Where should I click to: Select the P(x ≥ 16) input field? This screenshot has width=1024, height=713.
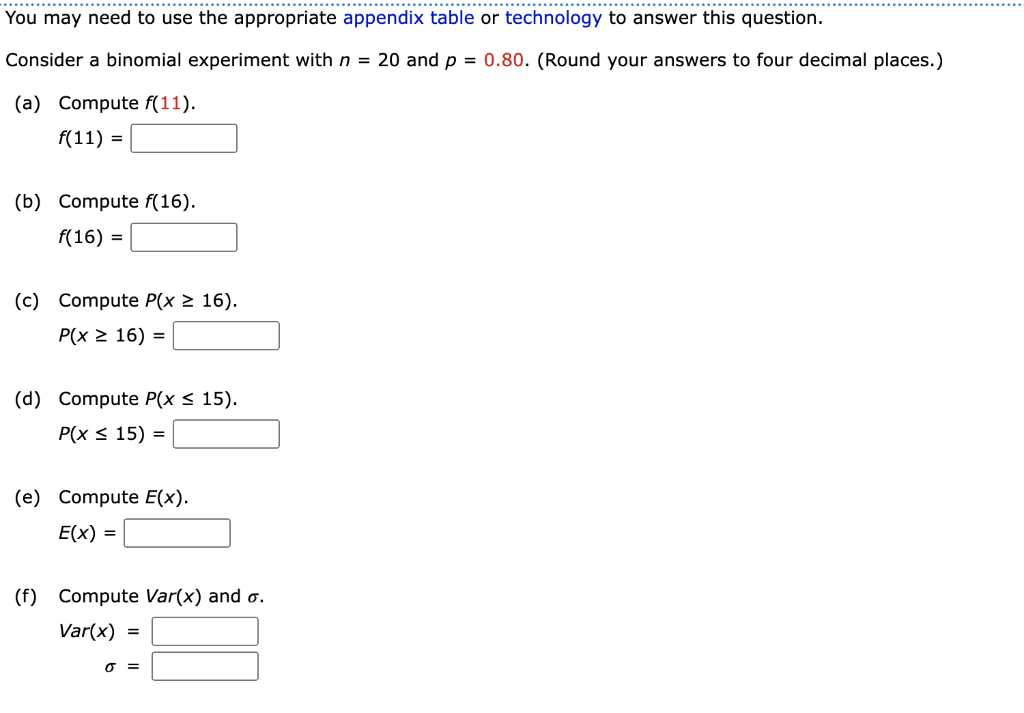(226, 335)
